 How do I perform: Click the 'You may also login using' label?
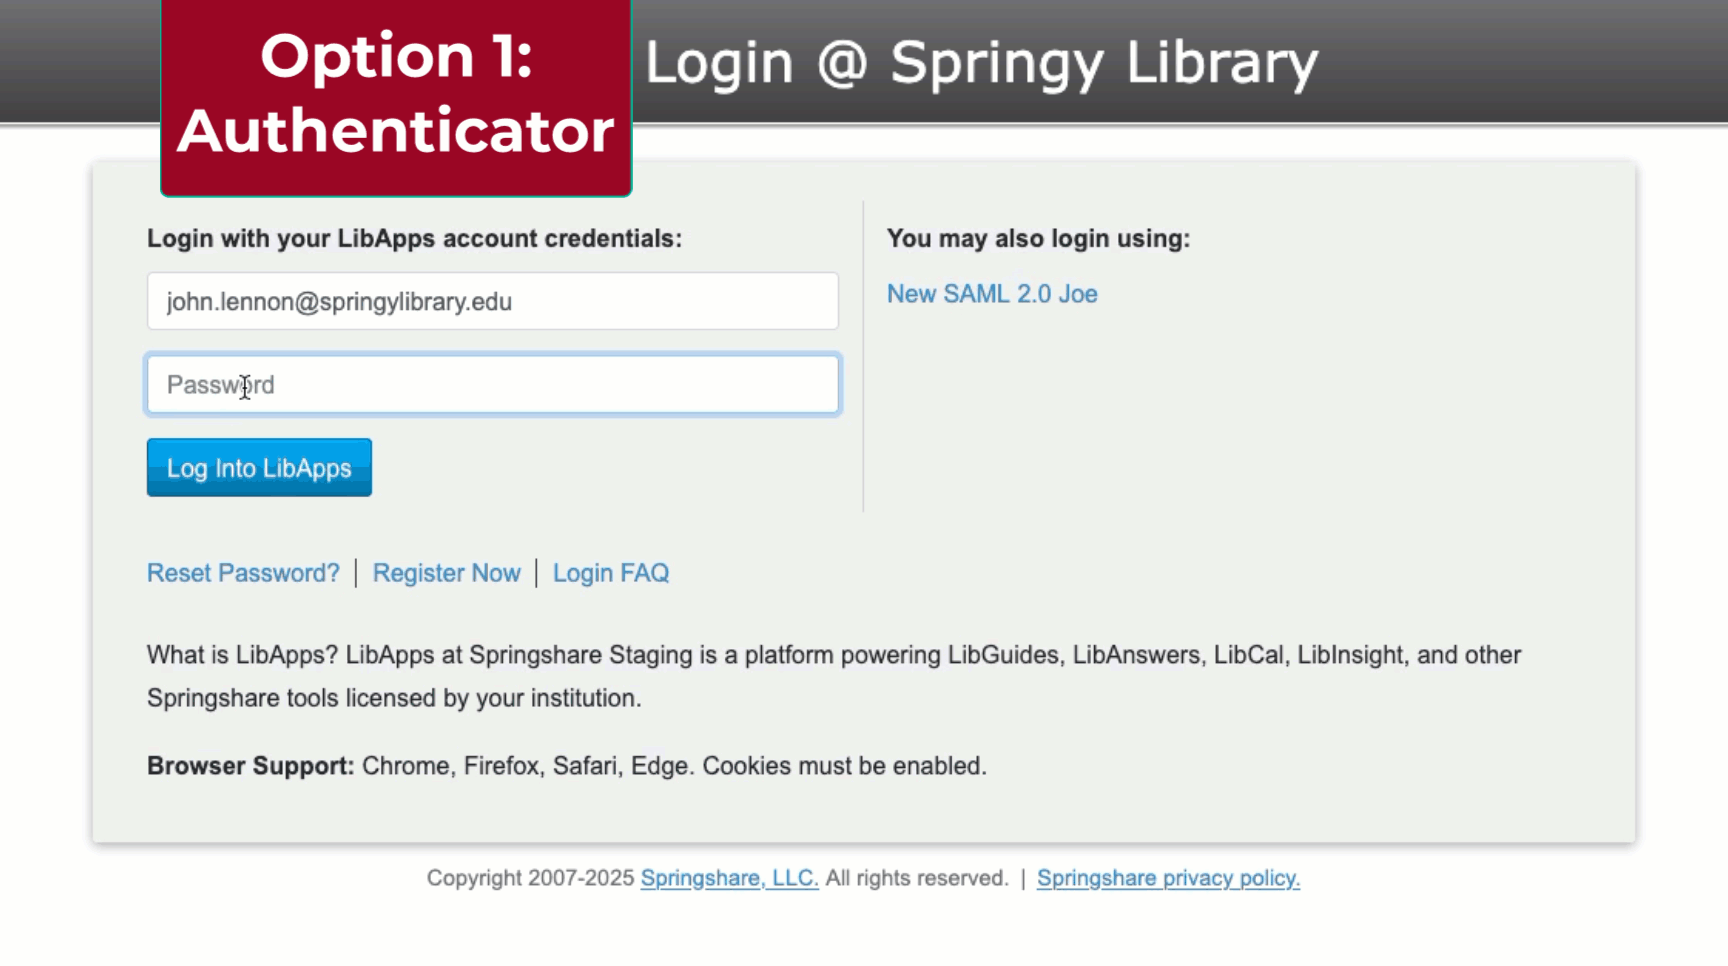coord(1038,239)
